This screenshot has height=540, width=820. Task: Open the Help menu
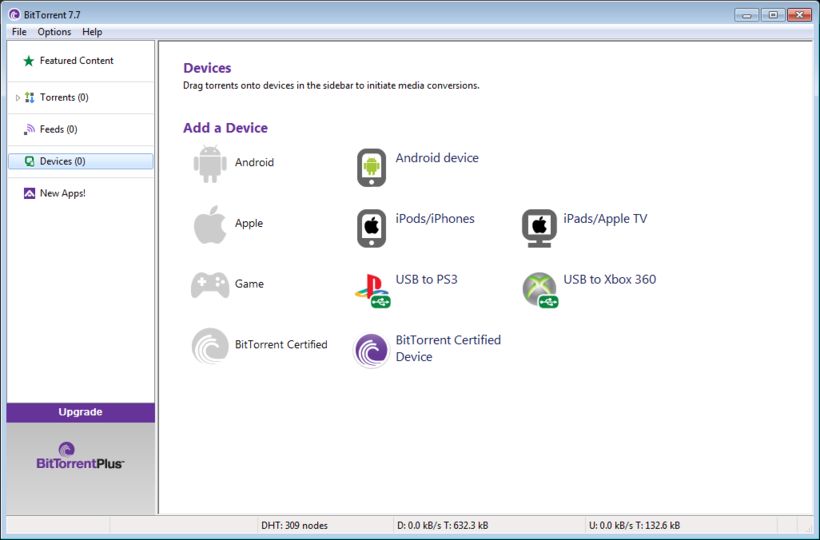(92, 32)
